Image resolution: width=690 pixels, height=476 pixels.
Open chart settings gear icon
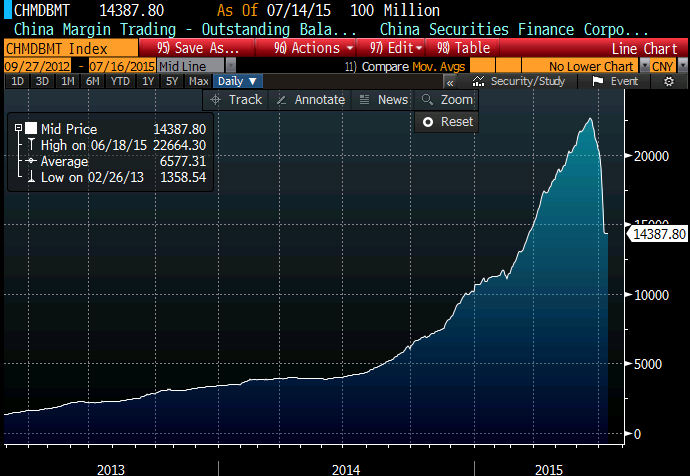click(669, 81)
